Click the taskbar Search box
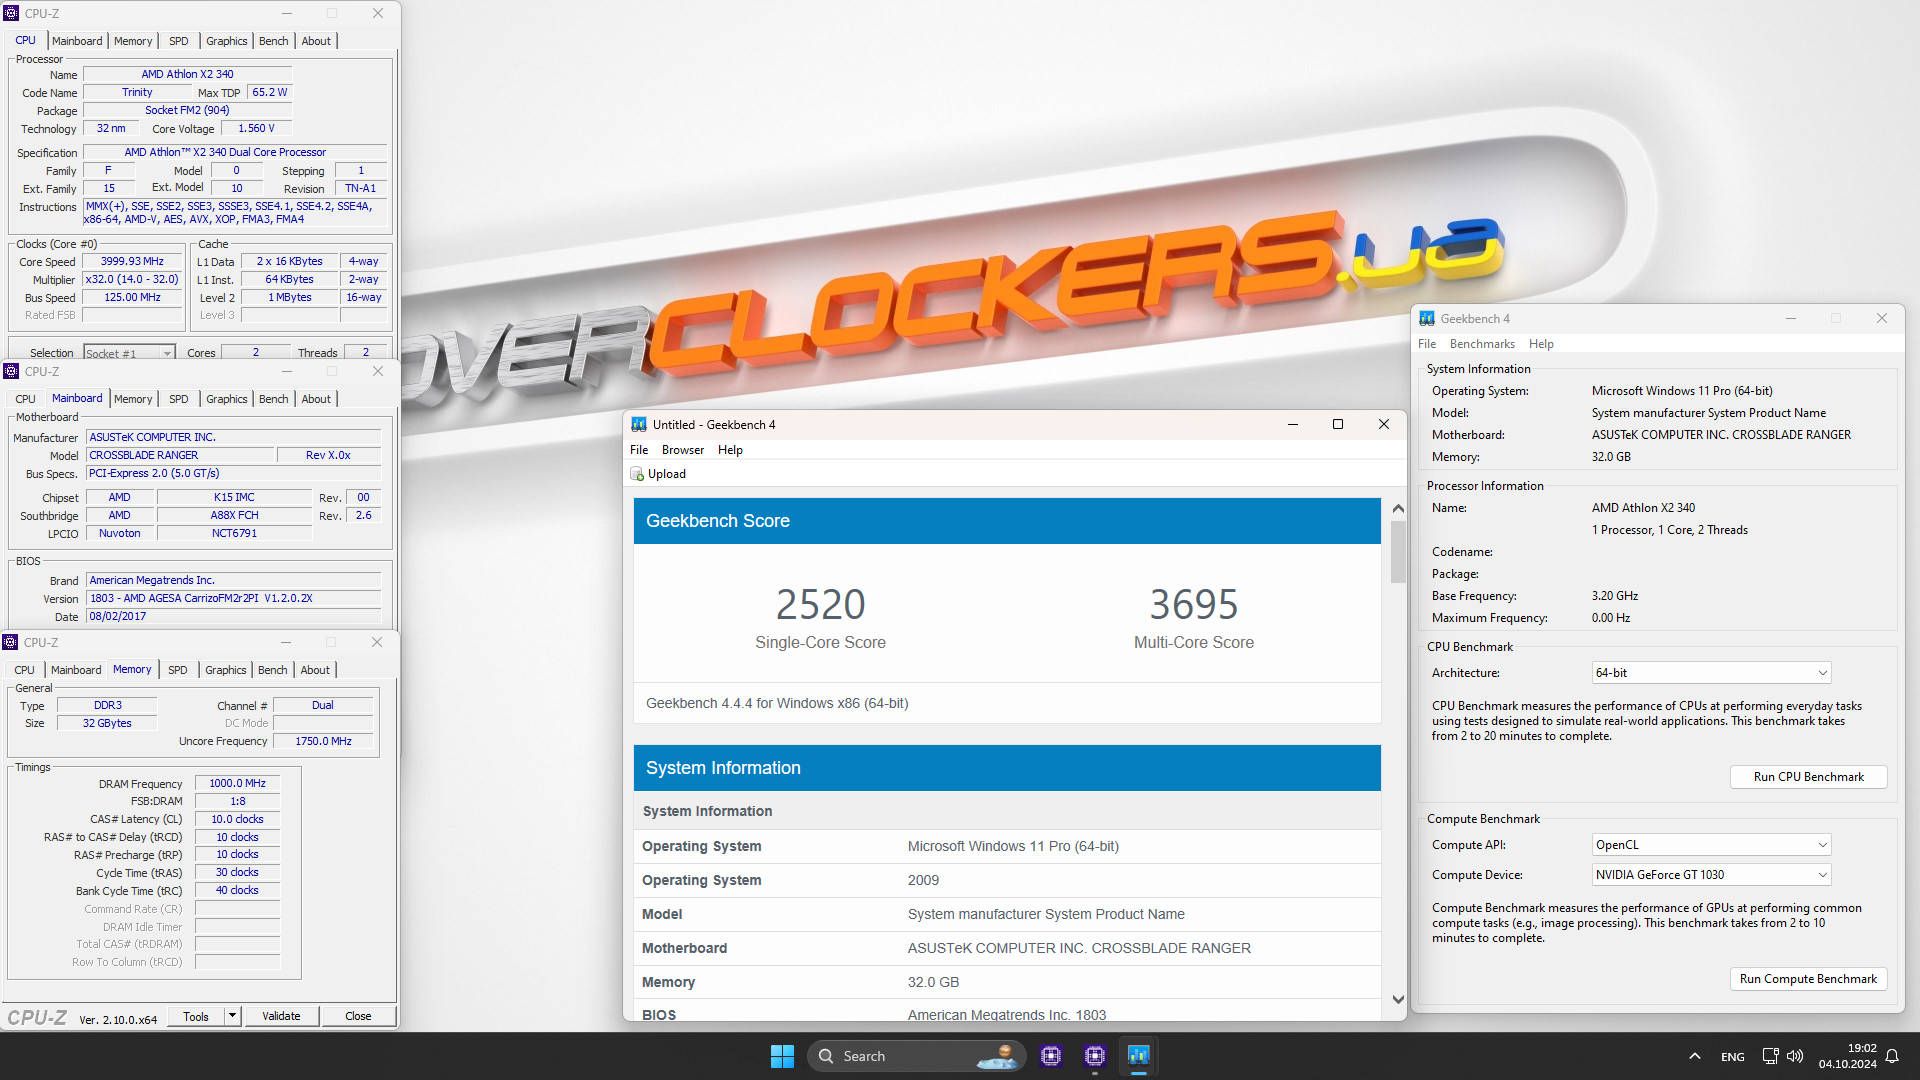This screenshot has height=1080, width=1920. tap(917, 1056)
